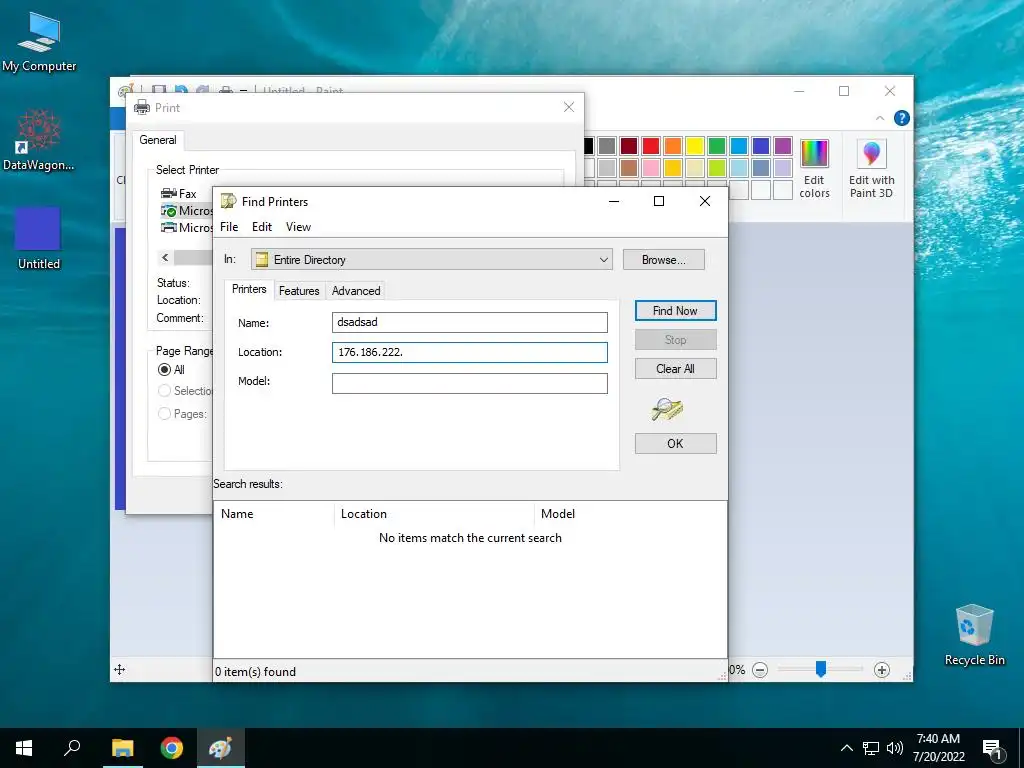Pick the purple color swatch in Paint
The width and height of the screenshot is (1024, 768).
tap(783, 146)
